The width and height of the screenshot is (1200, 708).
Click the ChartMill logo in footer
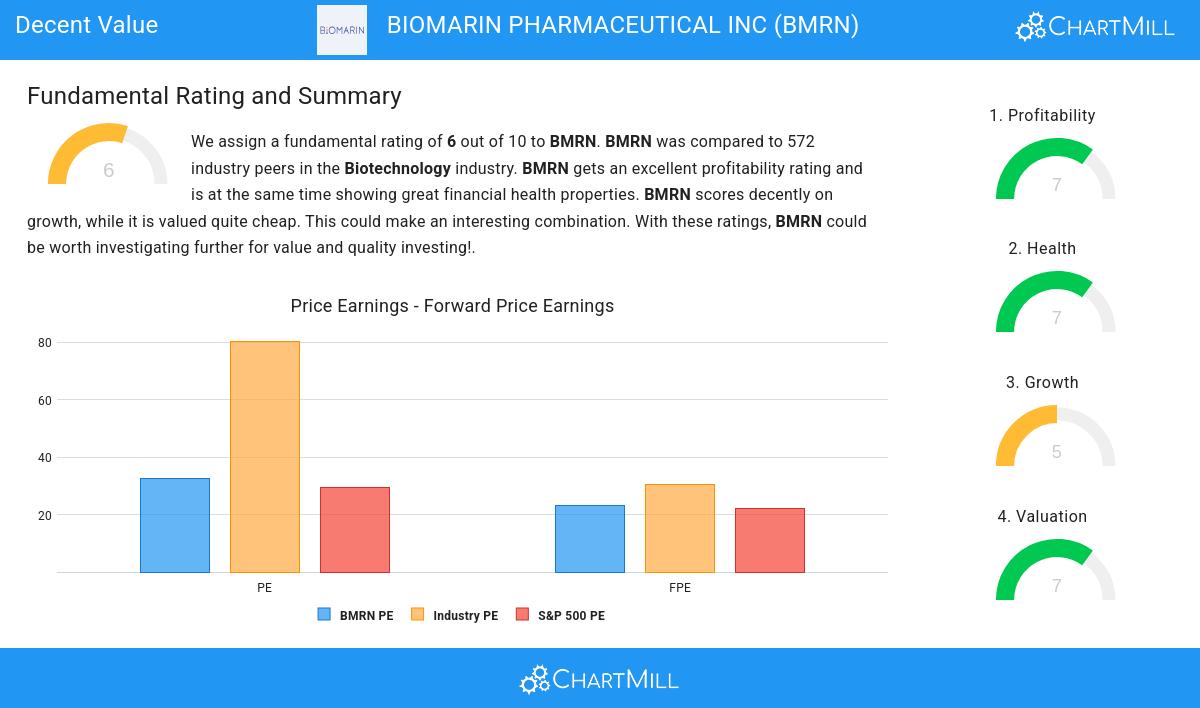(599, 680)
